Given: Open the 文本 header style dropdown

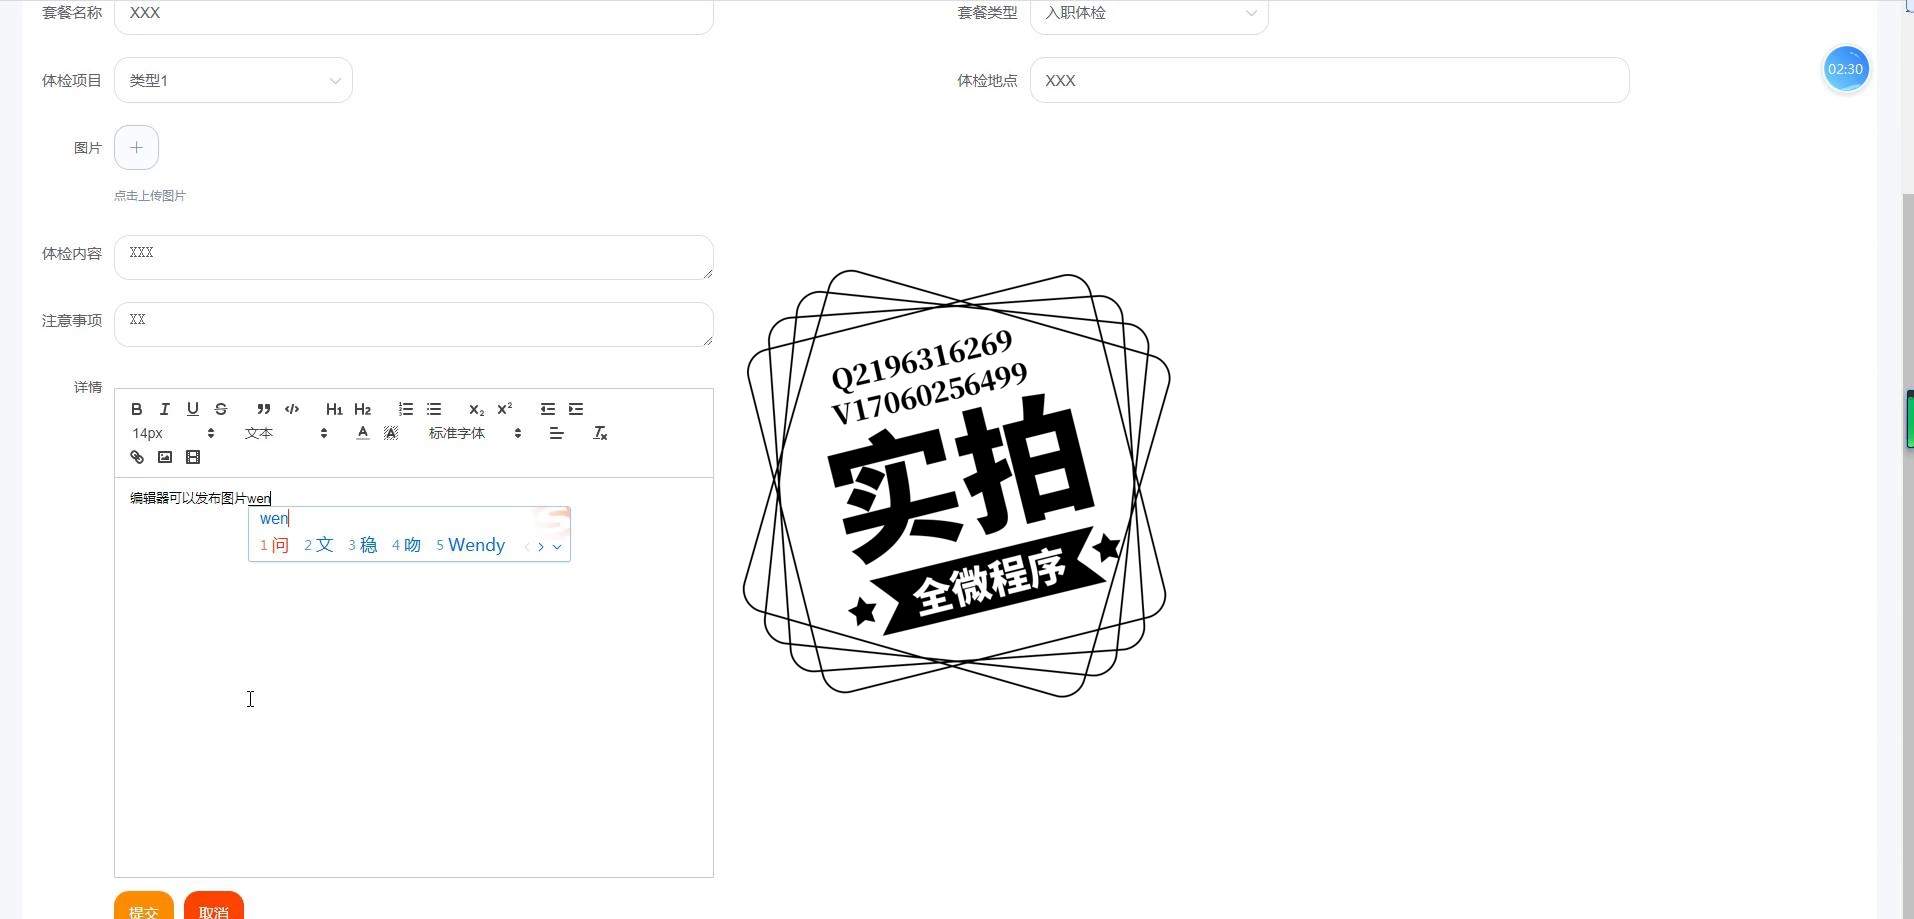Looking at the screenshot, I should pos(286,433).
